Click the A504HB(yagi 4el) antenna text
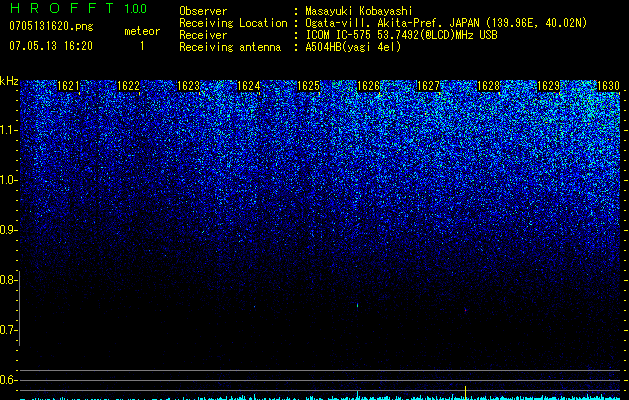Image resolution: width=629 pixels, height=400 pixels. [353, 47]
